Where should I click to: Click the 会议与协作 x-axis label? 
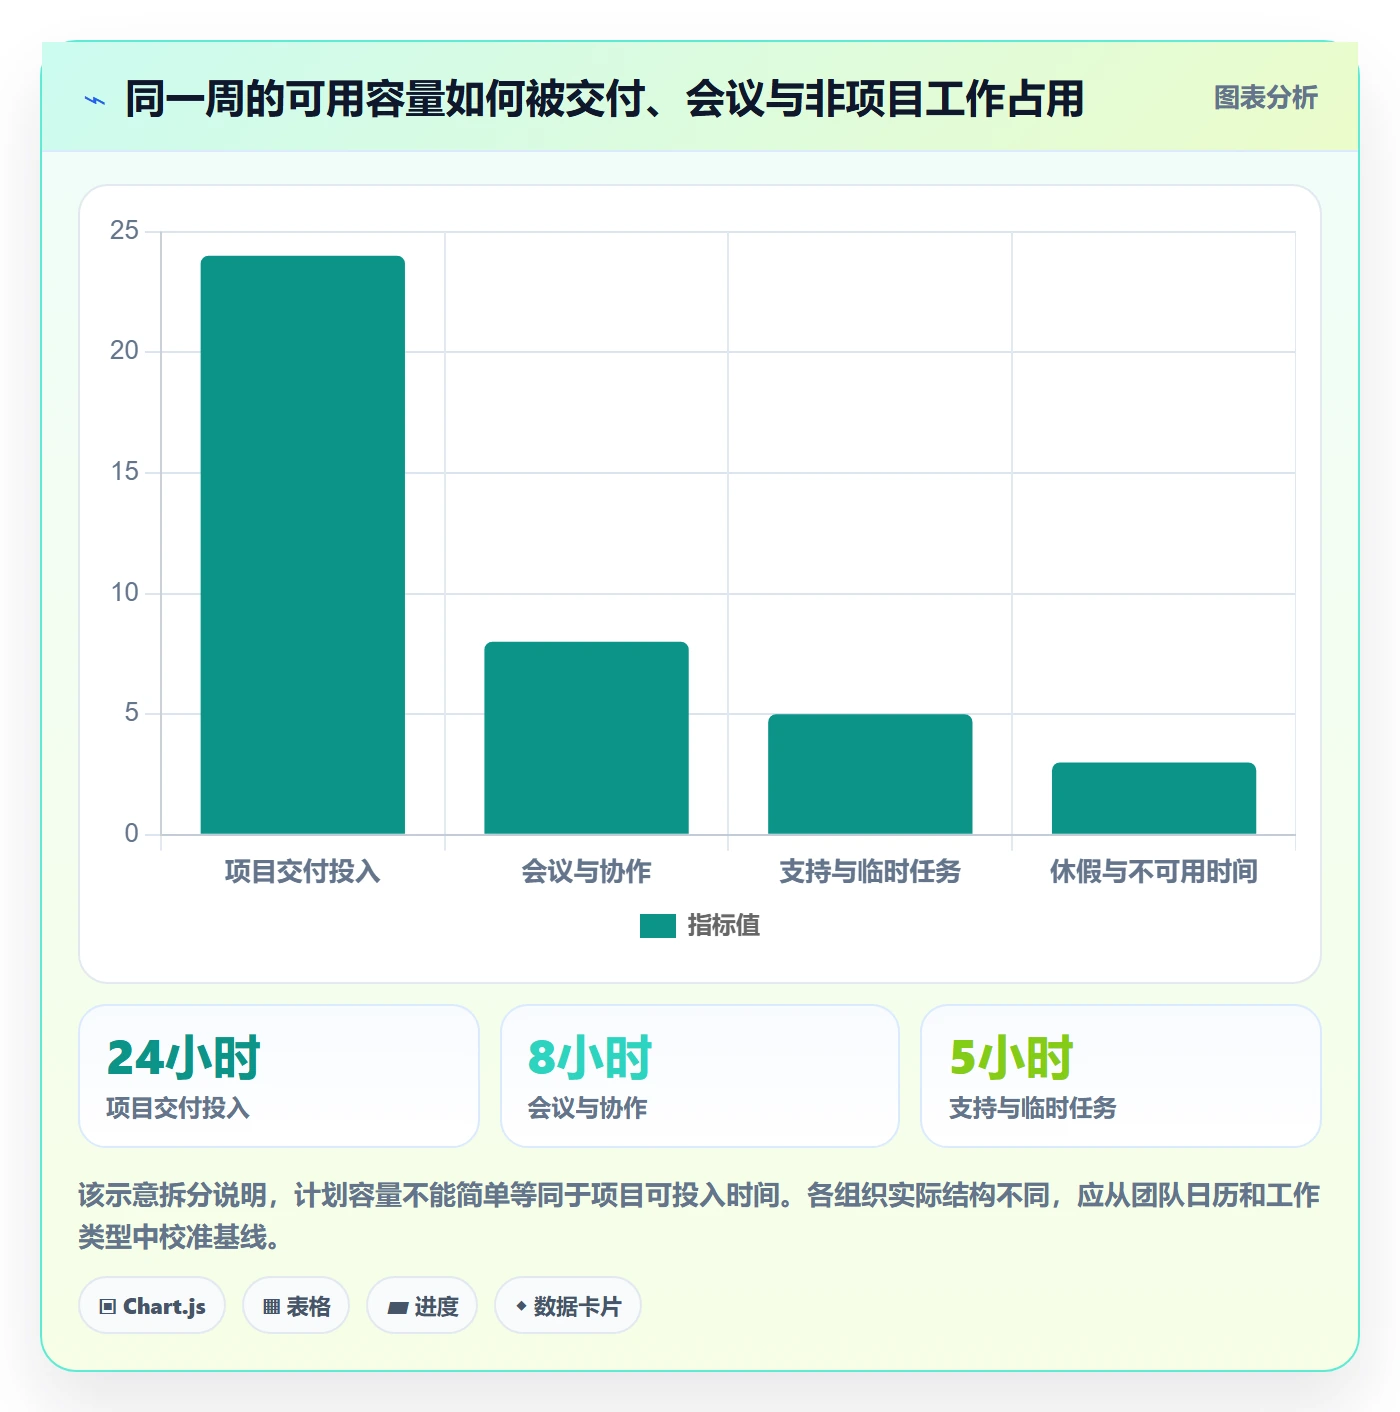point(587,872)
